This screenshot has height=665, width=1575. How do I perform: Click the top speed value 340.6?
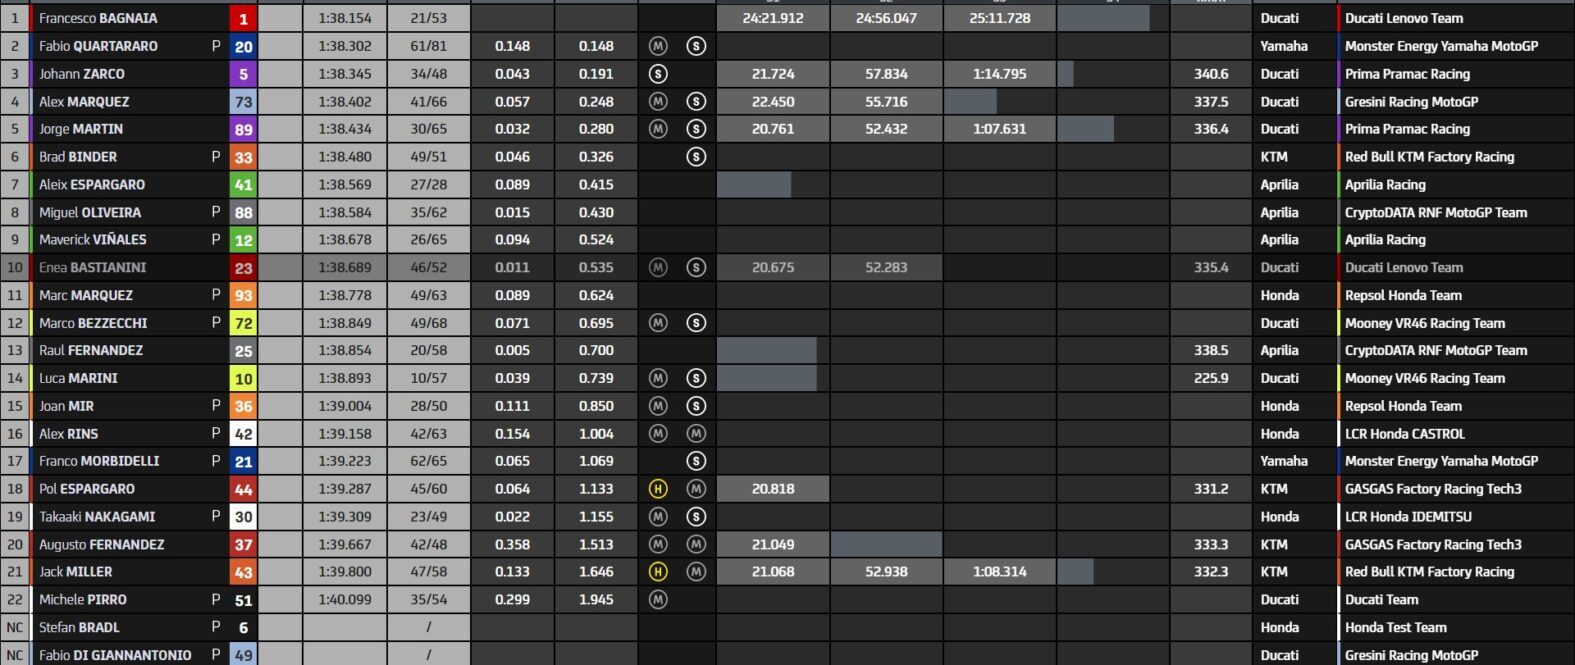click(1211, 74)
